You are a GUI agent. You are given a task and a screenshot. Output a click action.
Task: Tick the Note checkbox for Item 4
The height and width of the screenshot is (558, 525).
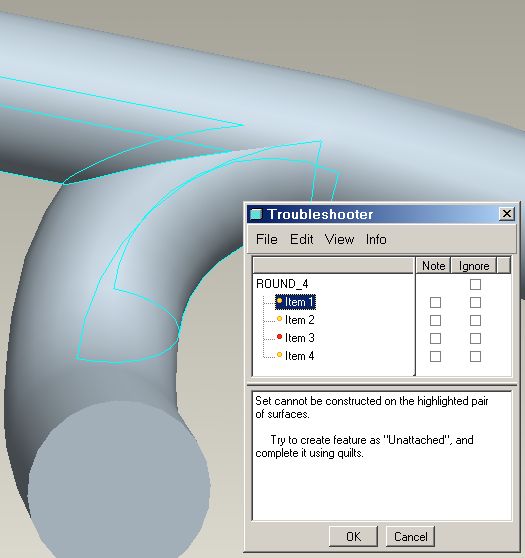[x=435, y=356]
